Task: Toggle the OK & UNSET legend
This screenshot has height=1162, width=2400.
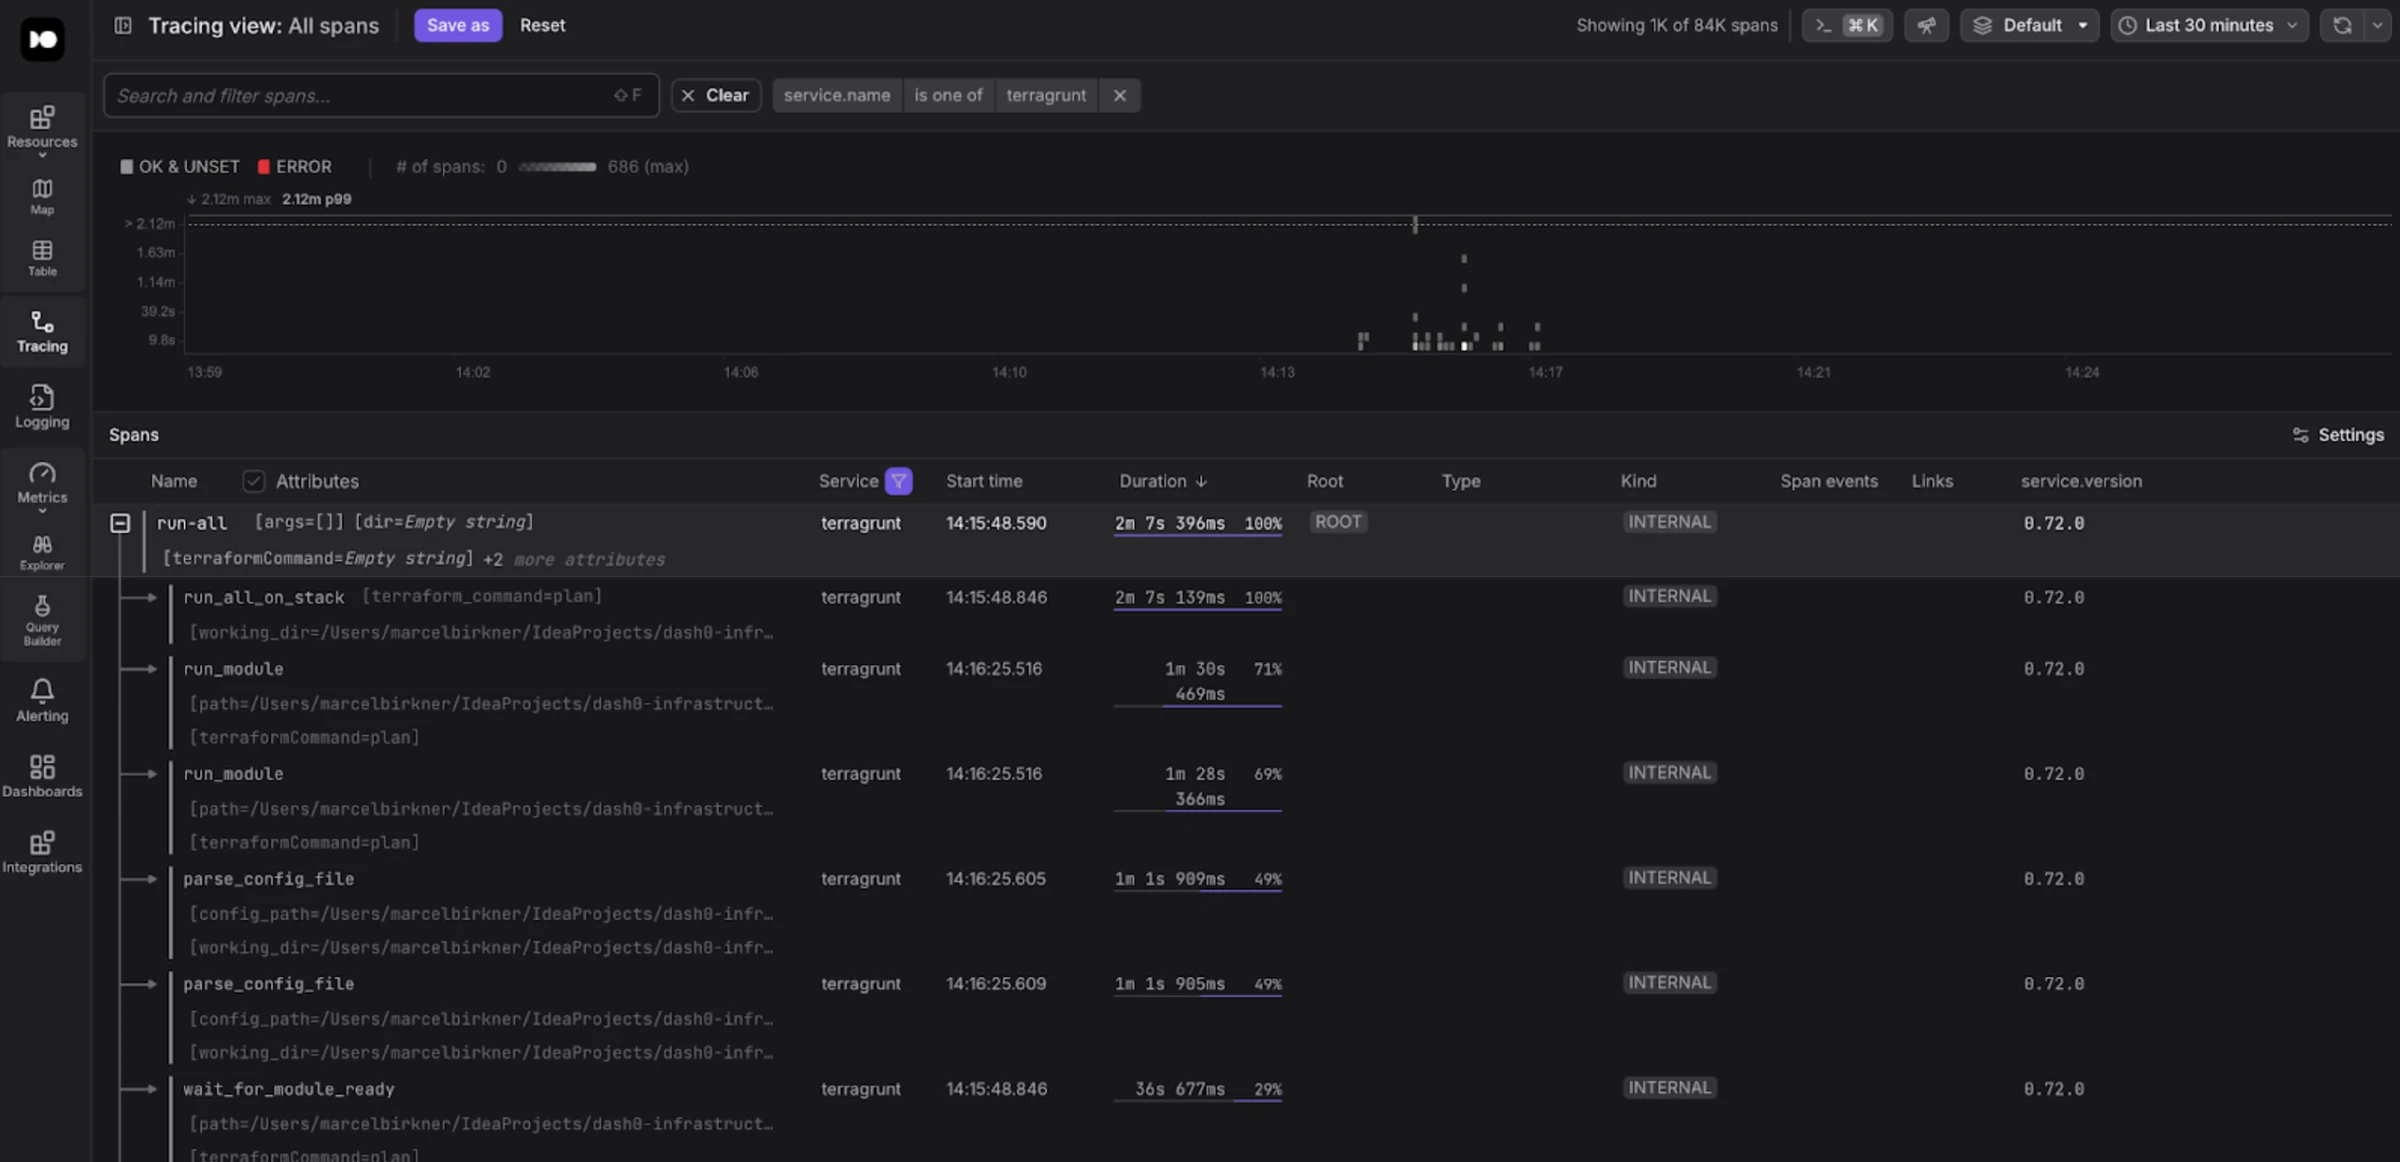Action: click(x=179, y=167)
